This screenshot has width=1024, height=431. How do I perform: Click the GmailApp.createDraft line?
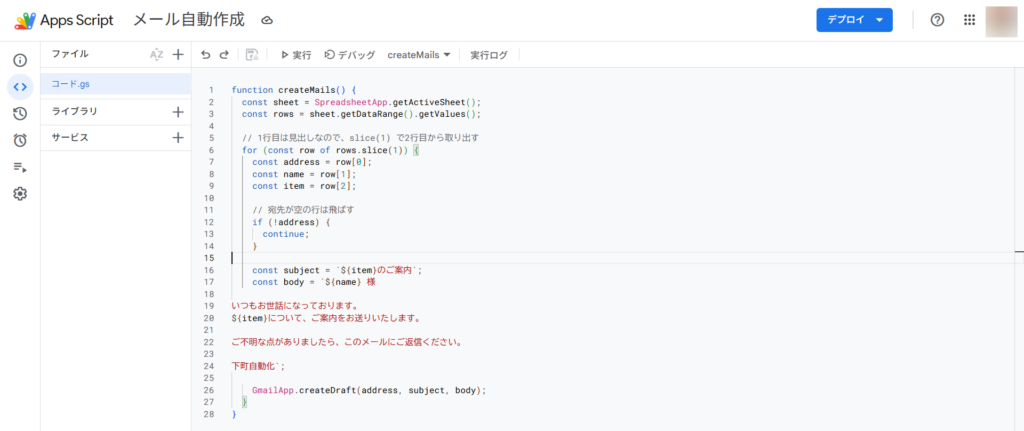pos(370,390)
